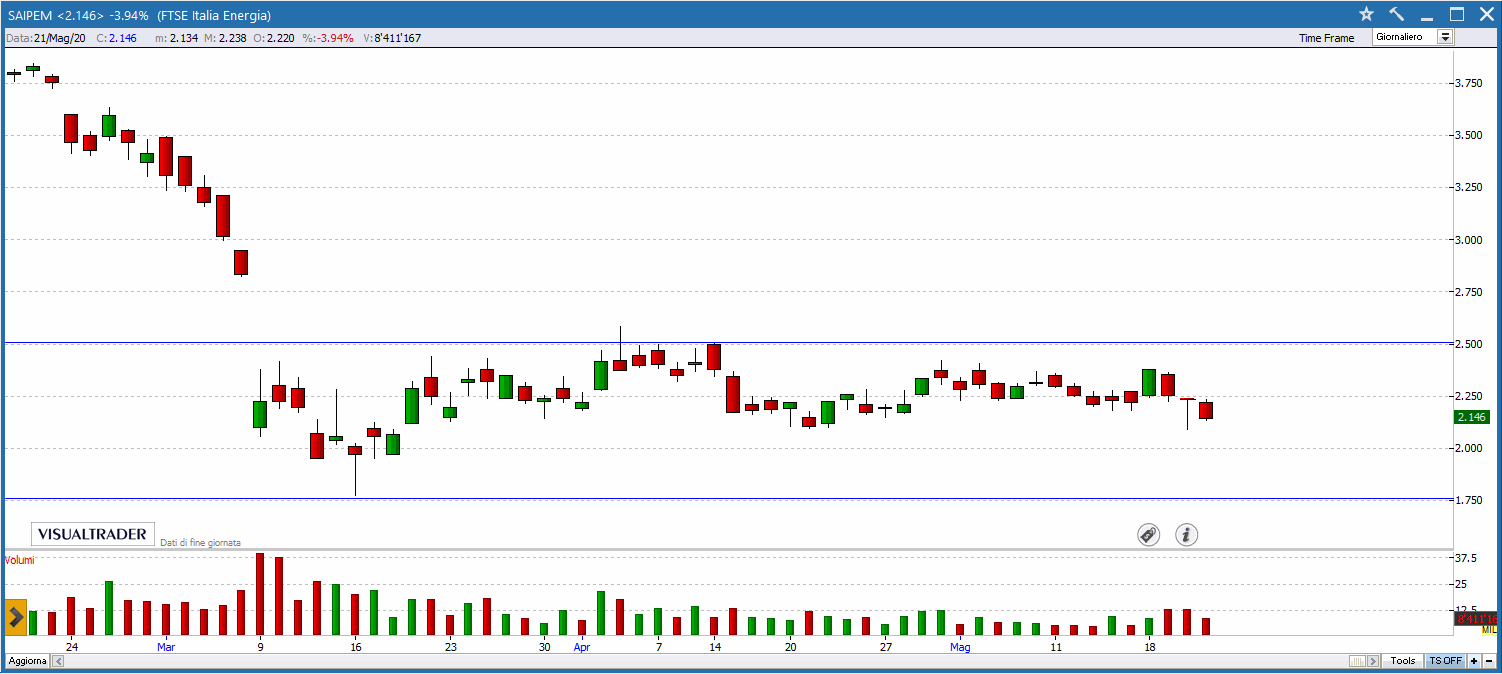Click the 'Apr' label on the date axis
Screen dimensions: 1502x674
(x=582, y=647)
